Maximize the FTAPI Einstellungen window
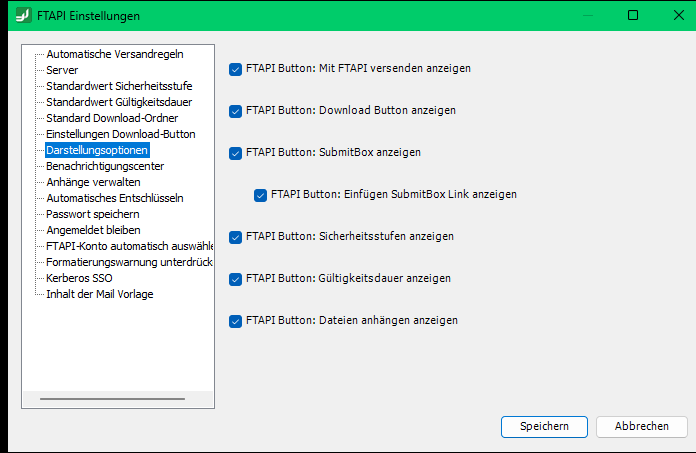The image size is (696, 453). (633, 15)
